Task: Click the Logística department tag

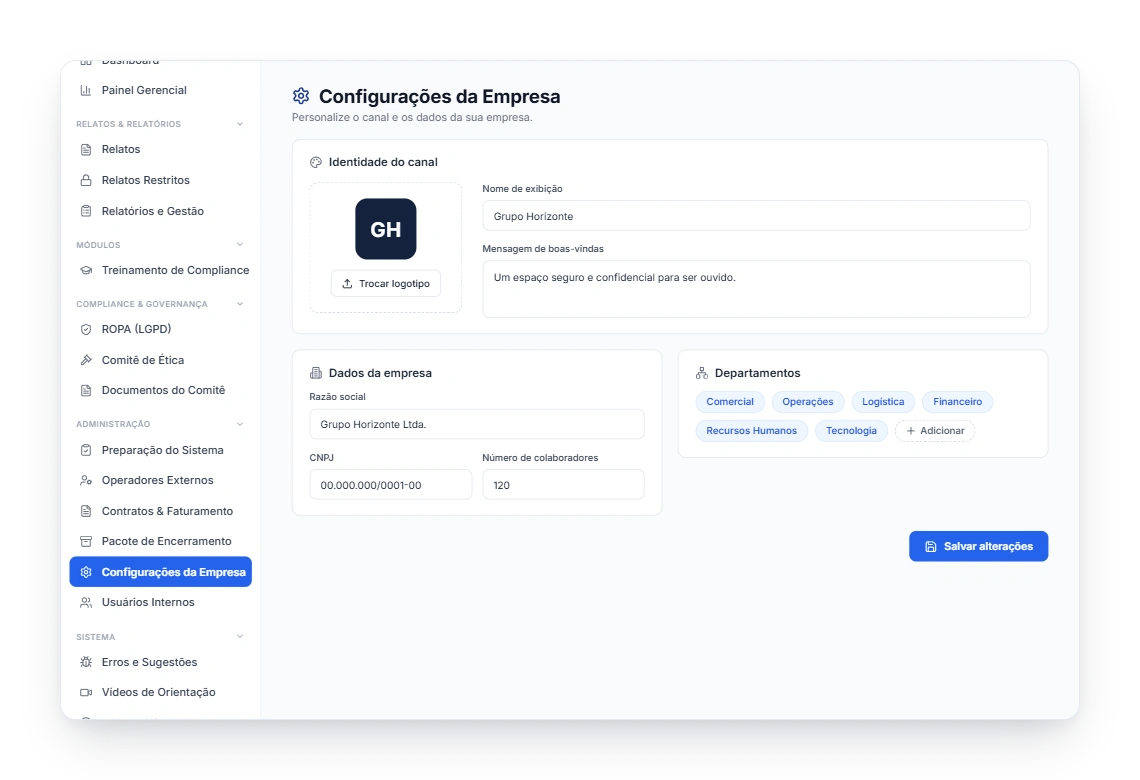Action: point(883,402)
